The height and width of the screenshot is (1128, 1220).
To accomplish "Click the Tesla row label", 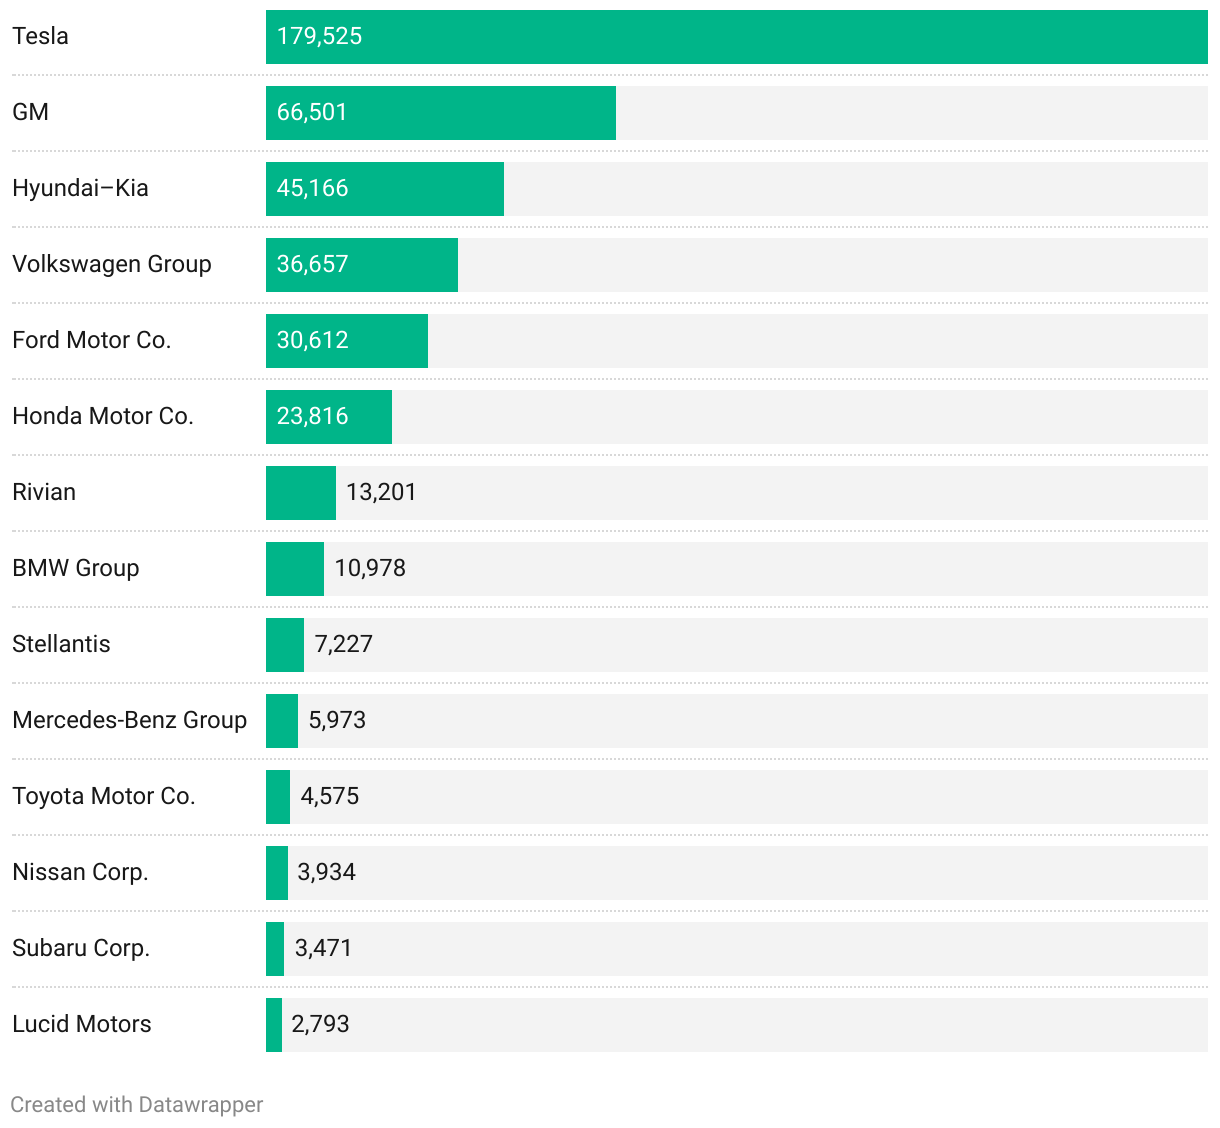I will coord(41,36).
